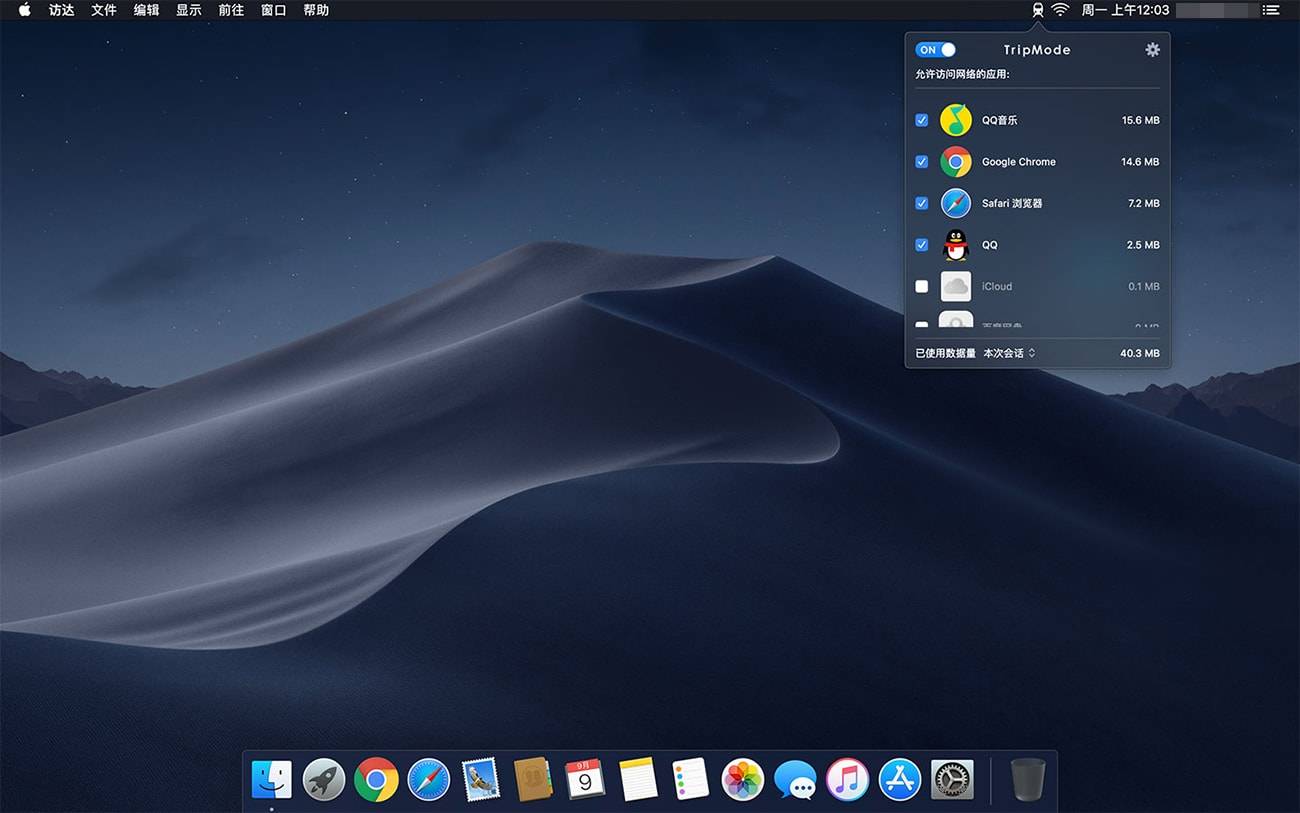Image resolution: width=1300 pixels, height=813 pixels.
Task: Click the QQ Music app icon
Action: [x=956, y=120]
